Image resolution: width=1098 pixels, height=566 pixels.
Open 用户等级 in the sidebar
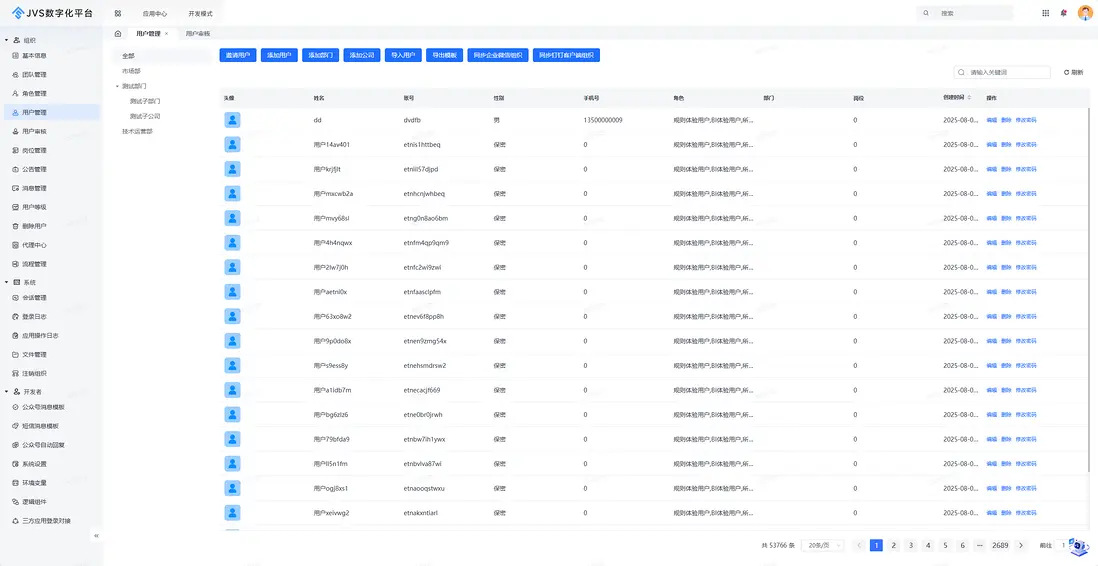(34, 207)
